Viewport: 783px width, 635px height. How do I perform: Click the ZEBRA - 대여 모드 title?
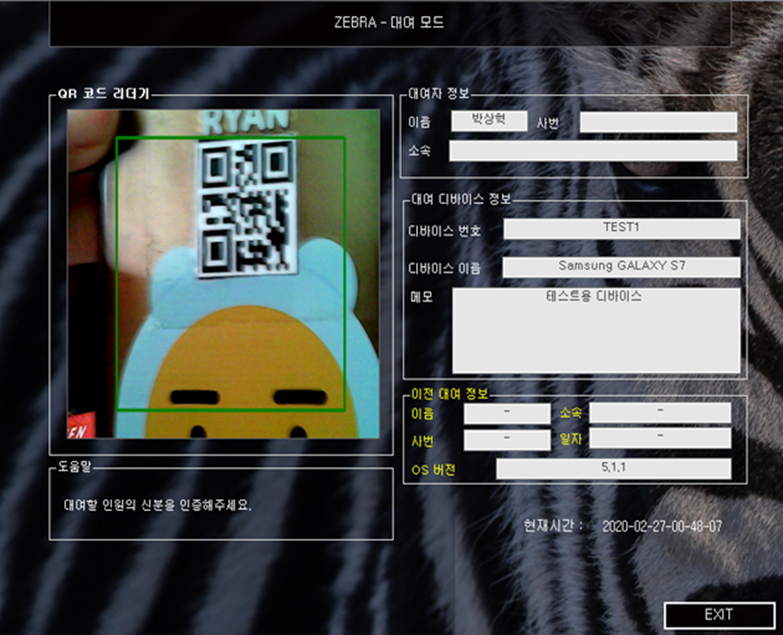click(x=389, y=22)
